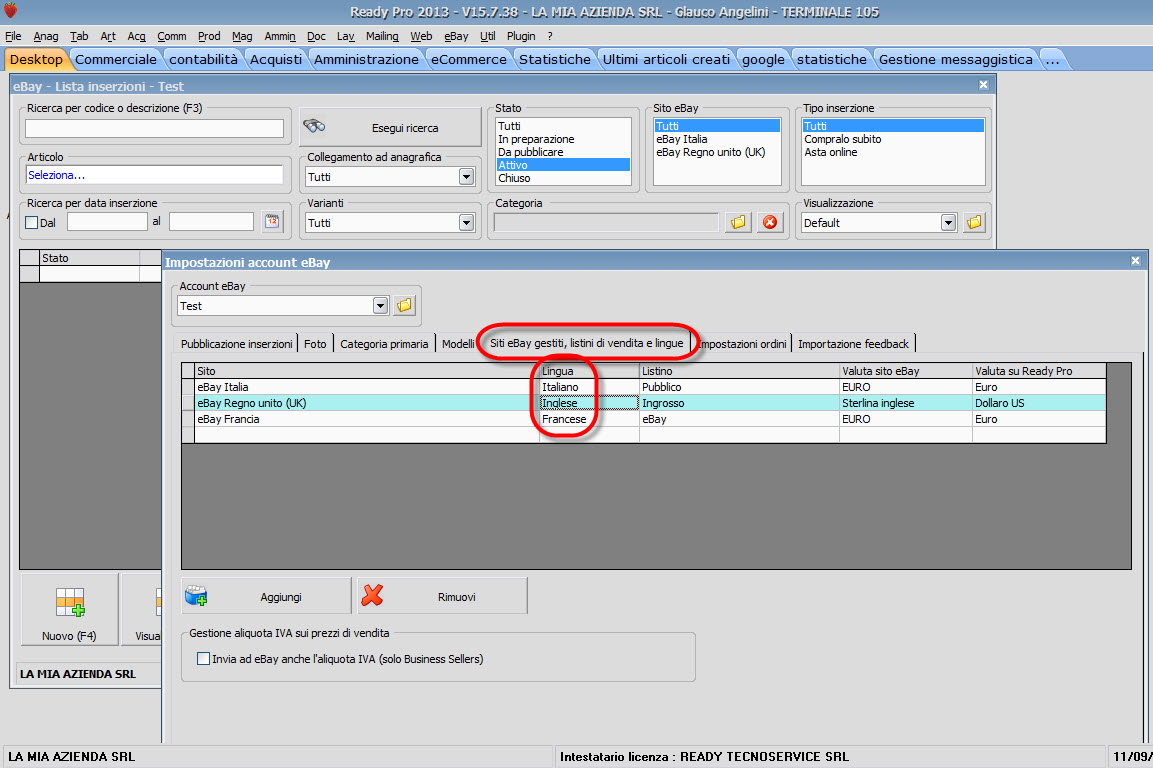Open the Foto tab

(x=315, y=344)
